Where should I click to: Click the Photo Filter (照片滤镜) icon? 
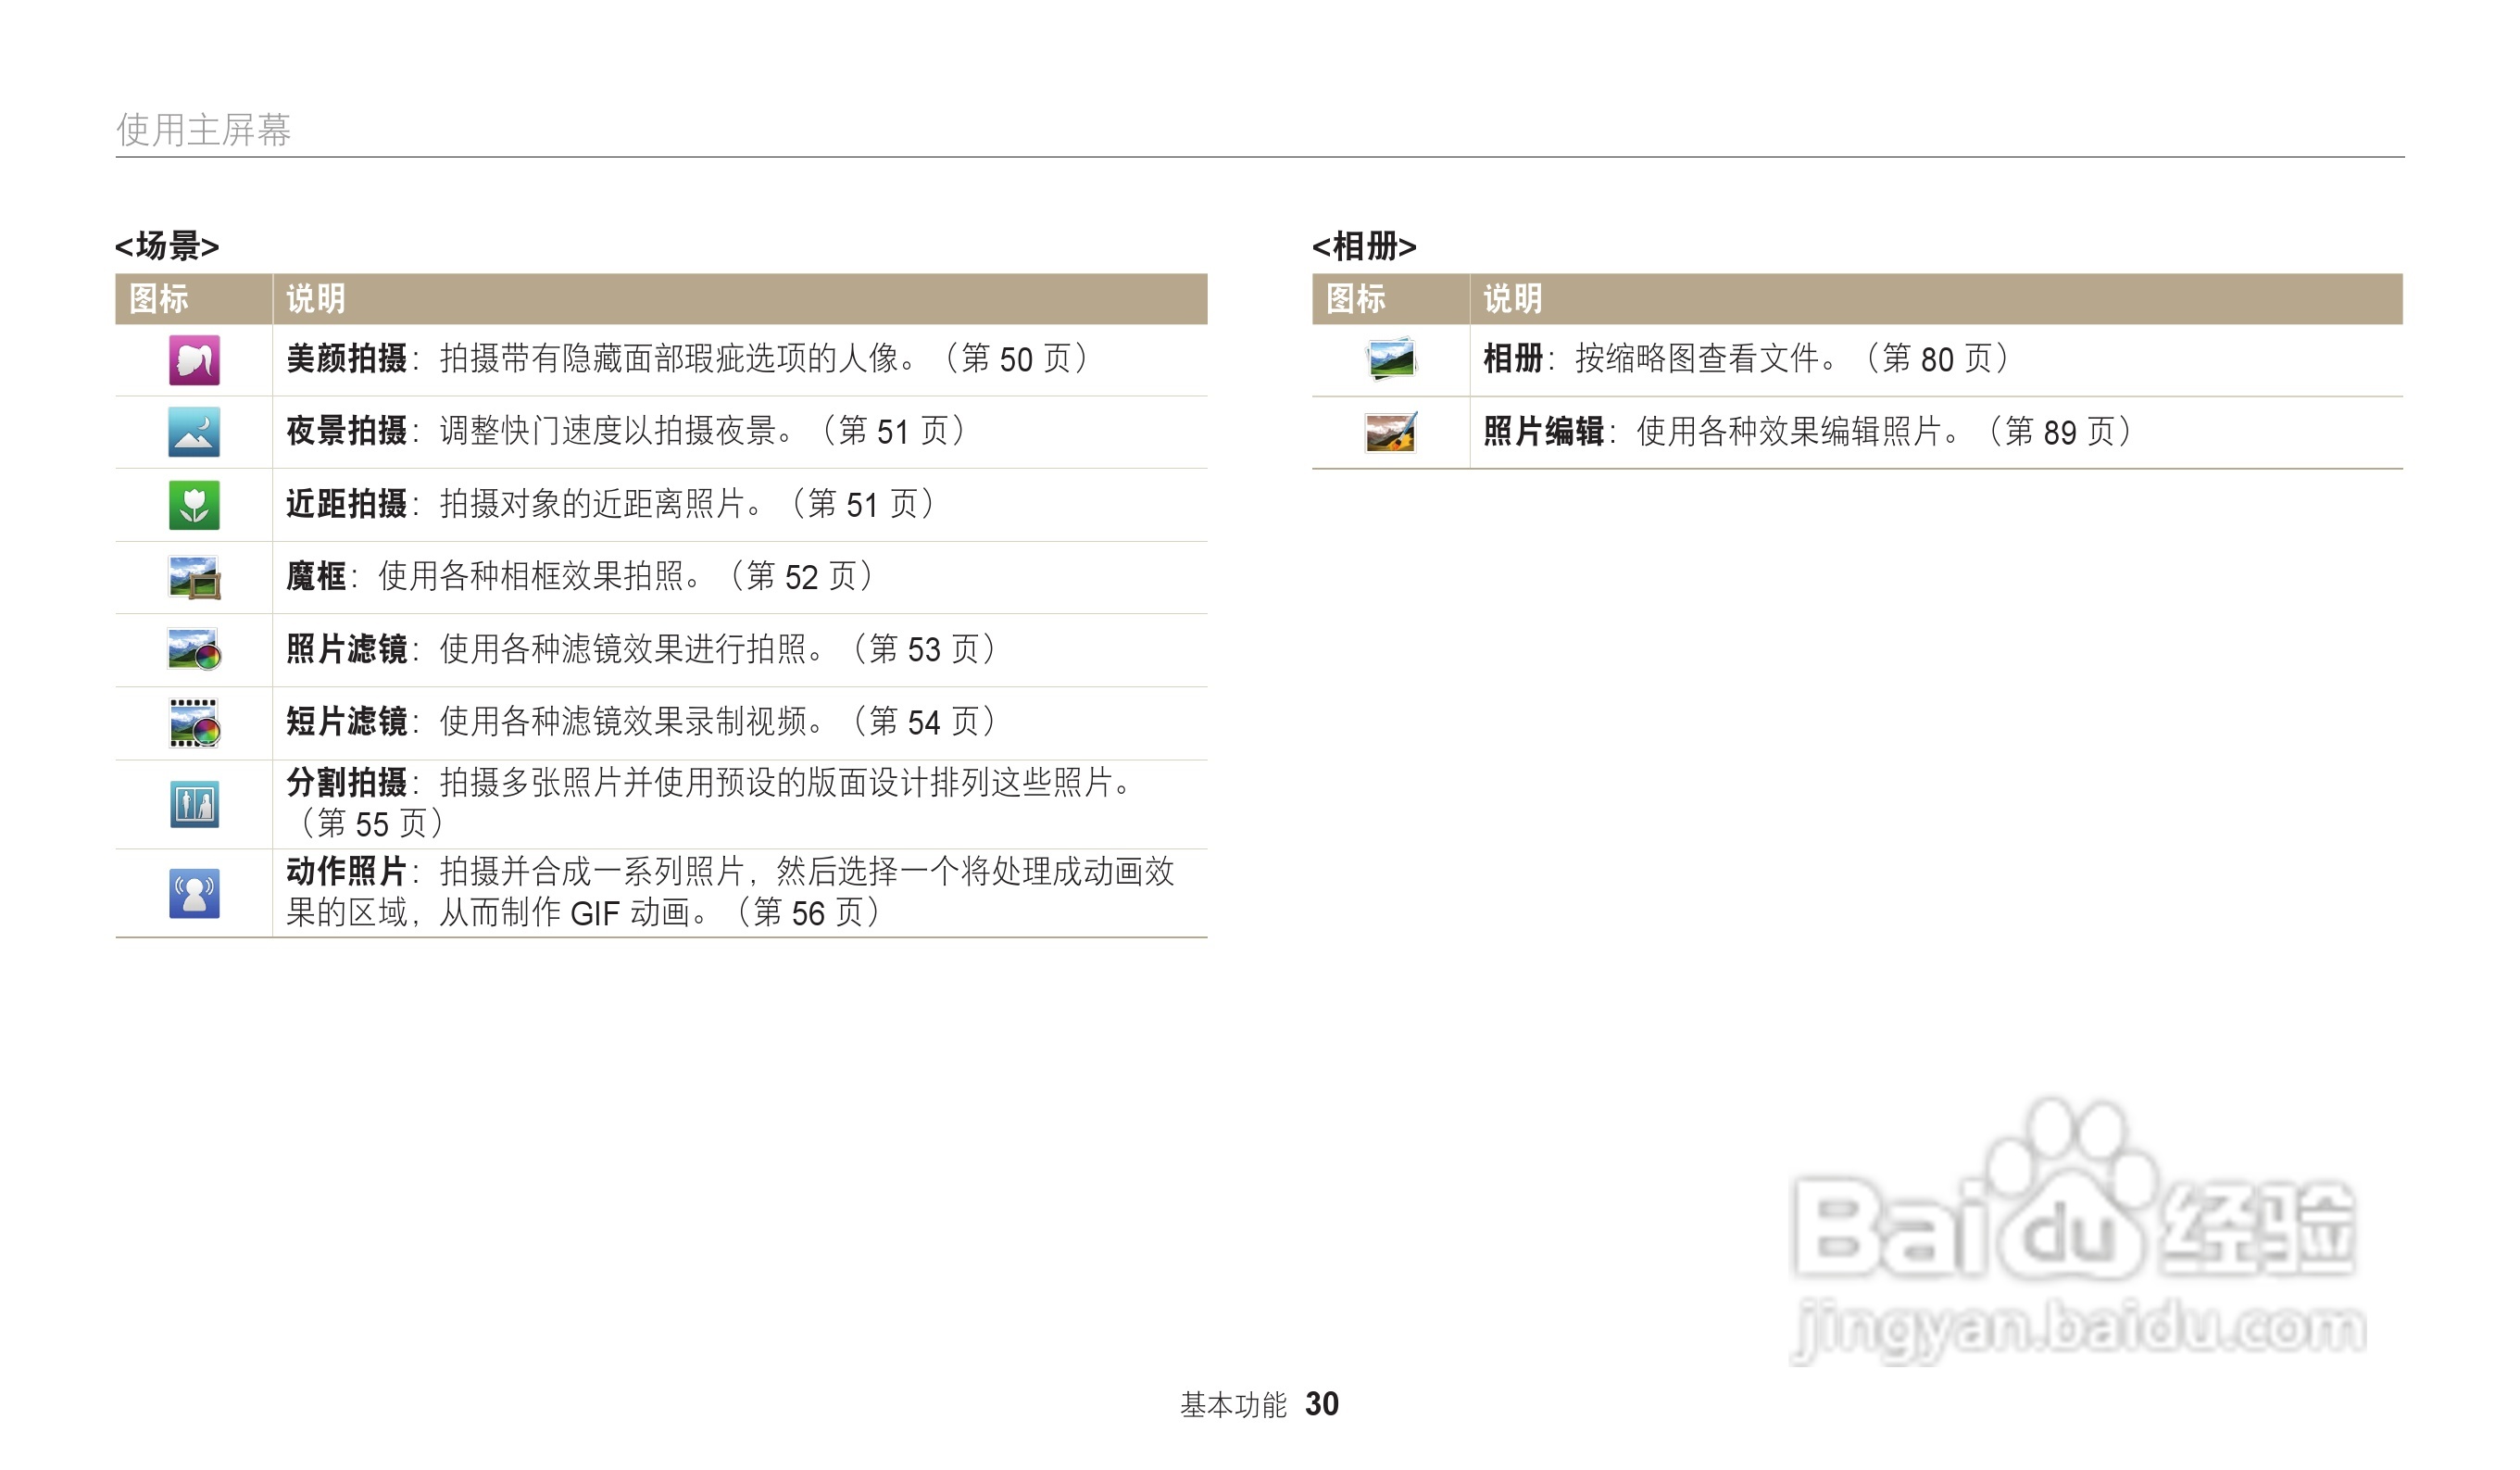click(194, 650)
